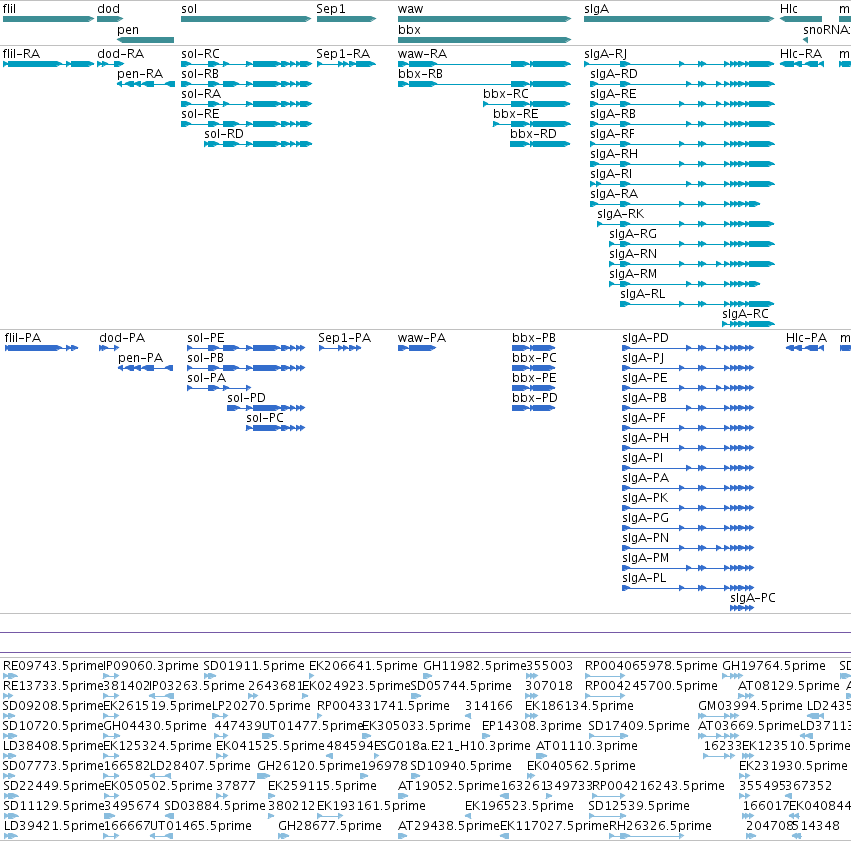Select protein flil-PA
The width and height of the screenshot is (851, 841).
pyautogui.click(x=41, y=348)
